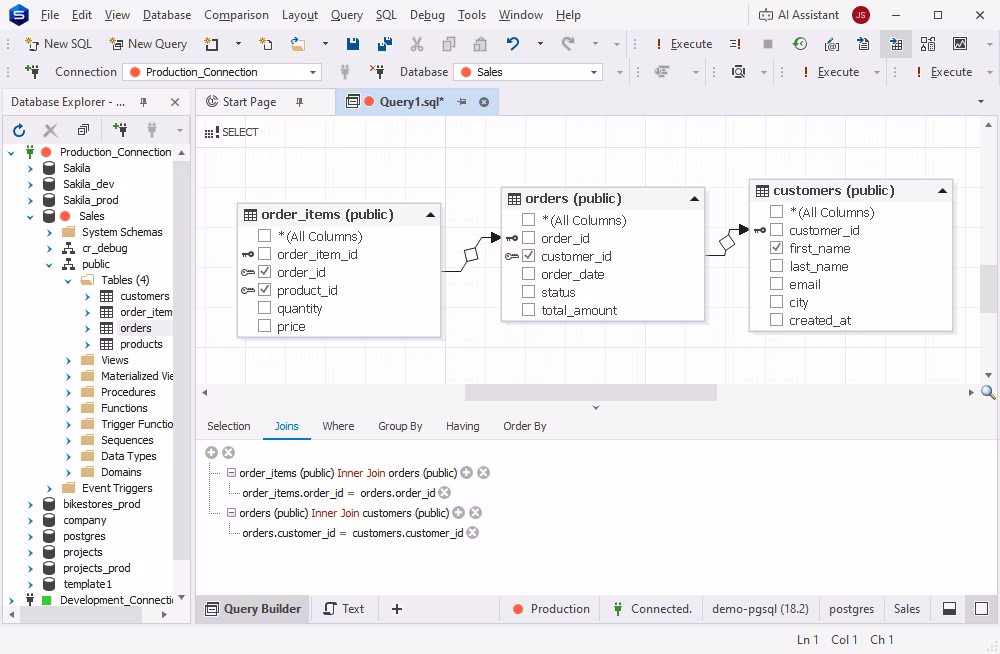Uncheck first_name in customers table
Viewport: 1000px width, 654px height.
[x=777, y=248]
